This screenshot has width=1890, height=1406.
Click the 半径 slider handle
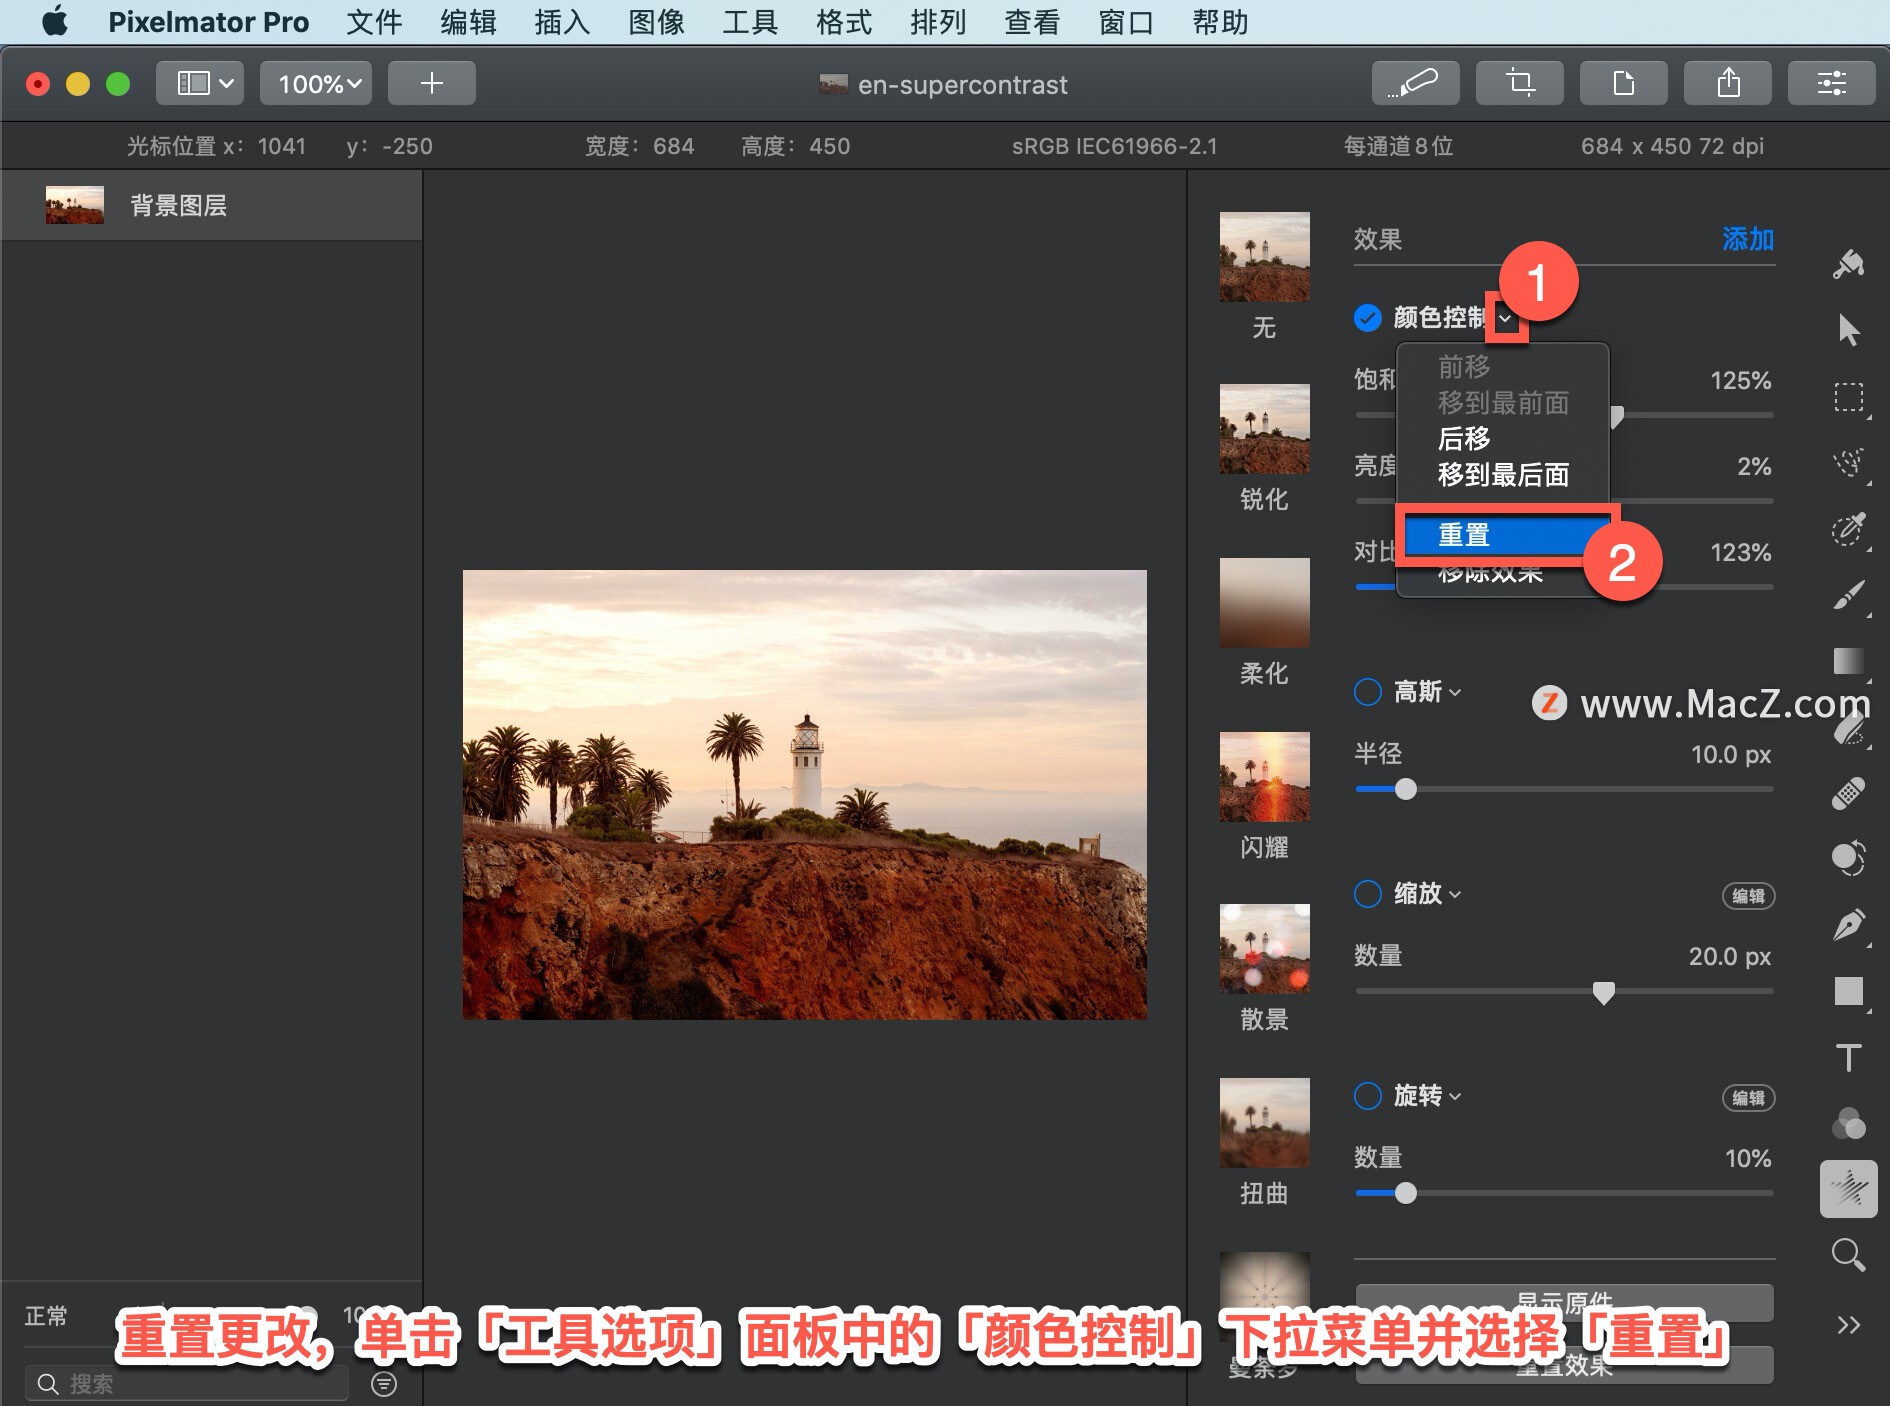coord(1405,790)
